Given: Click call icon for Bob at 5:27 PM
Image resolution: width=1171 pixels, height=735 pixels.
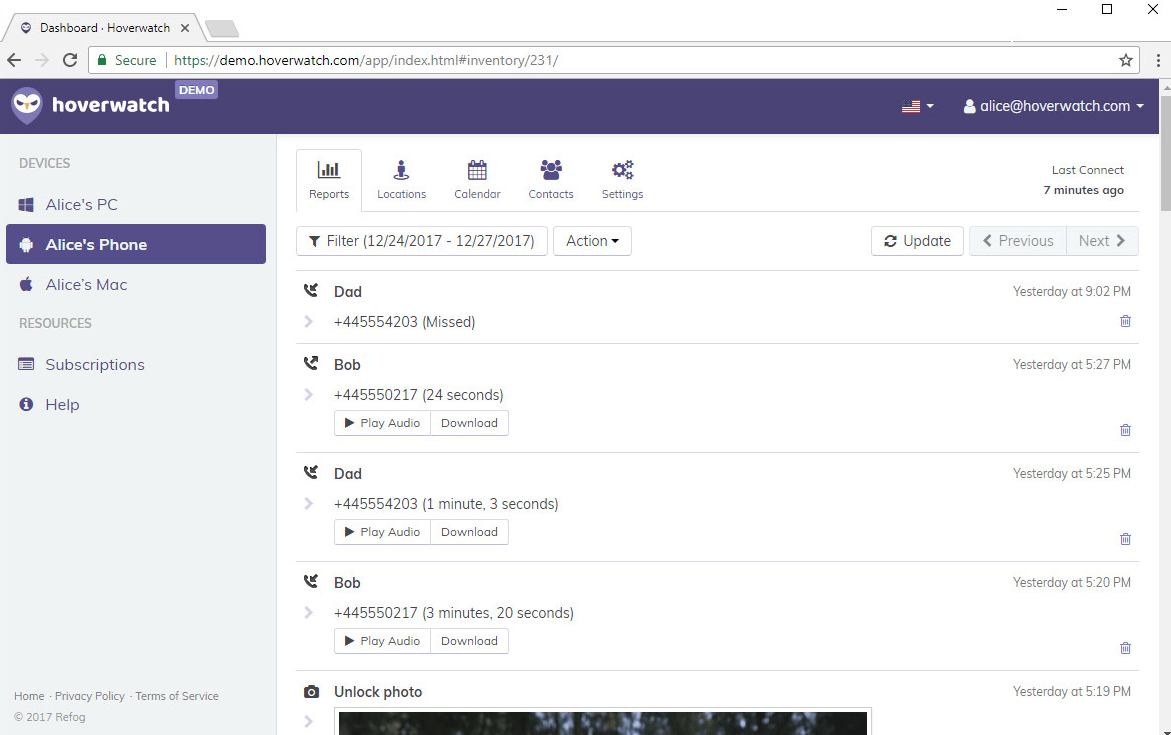Looking at the screenshot, I should [x=311, y=364].
